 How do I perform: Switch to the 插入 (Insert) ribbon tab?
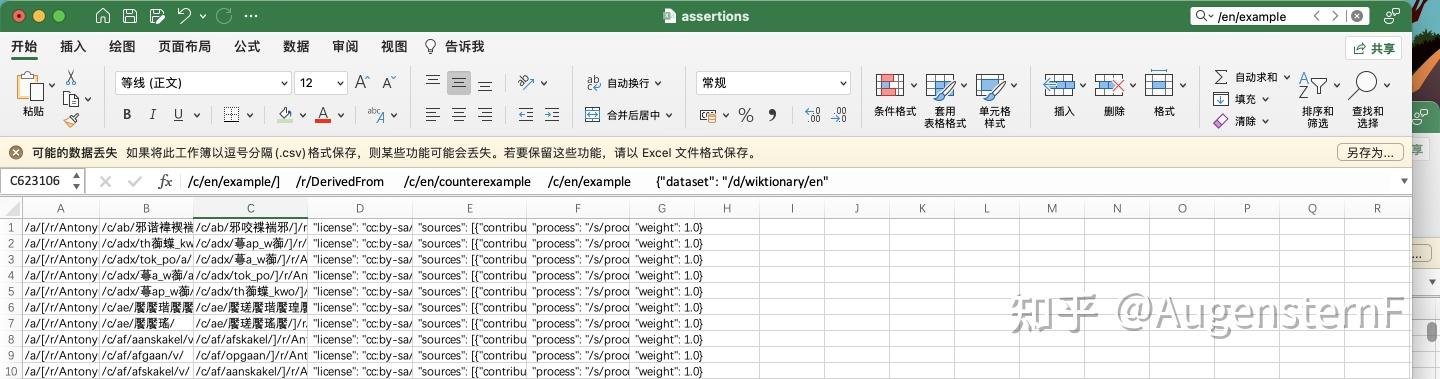click(x=73, y=47)
